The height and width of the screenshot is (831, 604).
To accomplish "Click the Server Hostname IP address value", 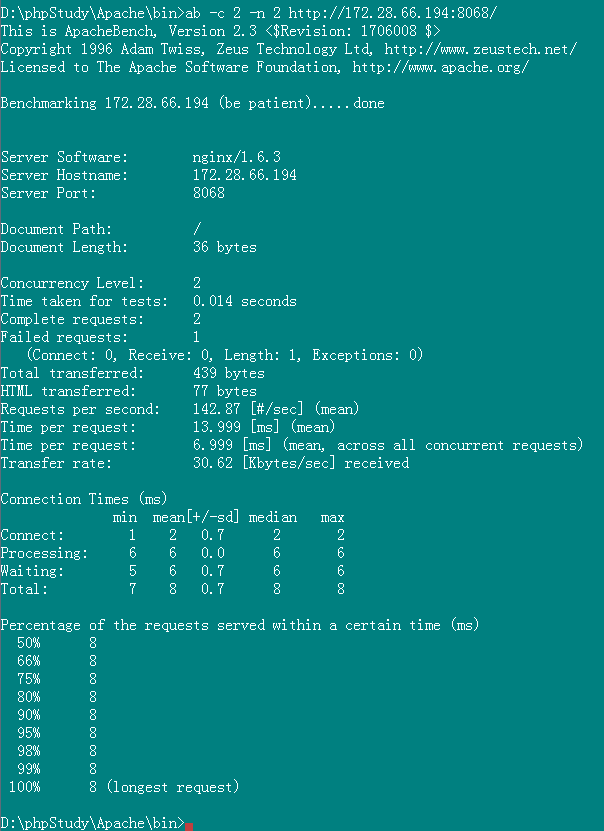I will pos(244,175).
